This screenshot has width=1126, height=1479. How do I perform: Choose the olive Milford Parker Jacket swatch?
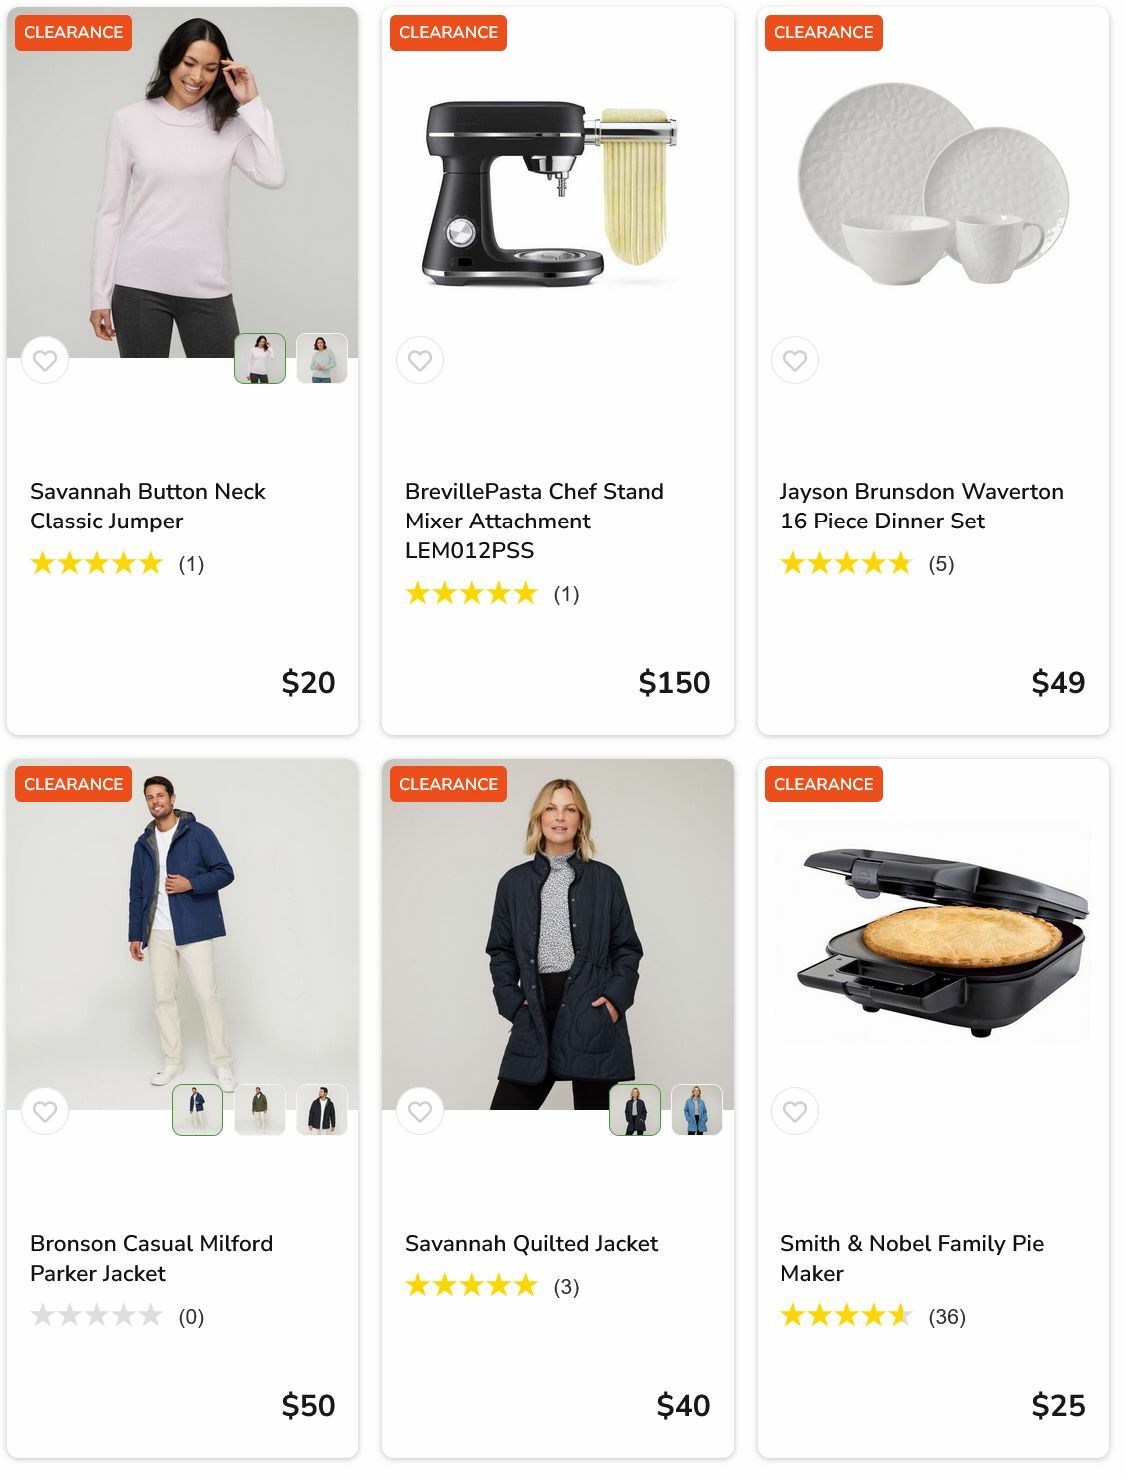pyautogui.click(x=260, y=1110)
